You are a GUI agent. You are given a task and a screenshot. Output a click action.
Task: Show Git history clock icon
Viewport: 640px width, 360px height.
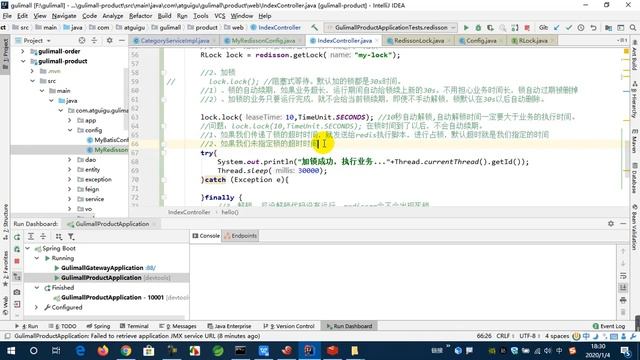coord(581,28)
